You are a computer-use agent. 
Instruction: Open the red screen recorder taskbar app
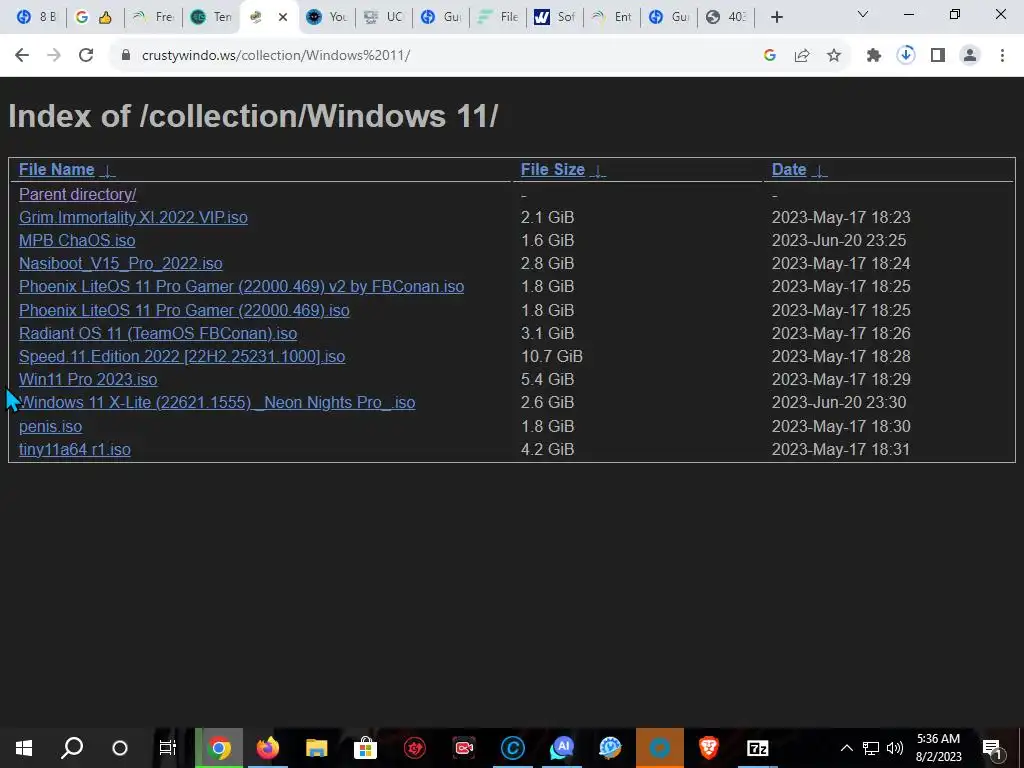(464, 748)
